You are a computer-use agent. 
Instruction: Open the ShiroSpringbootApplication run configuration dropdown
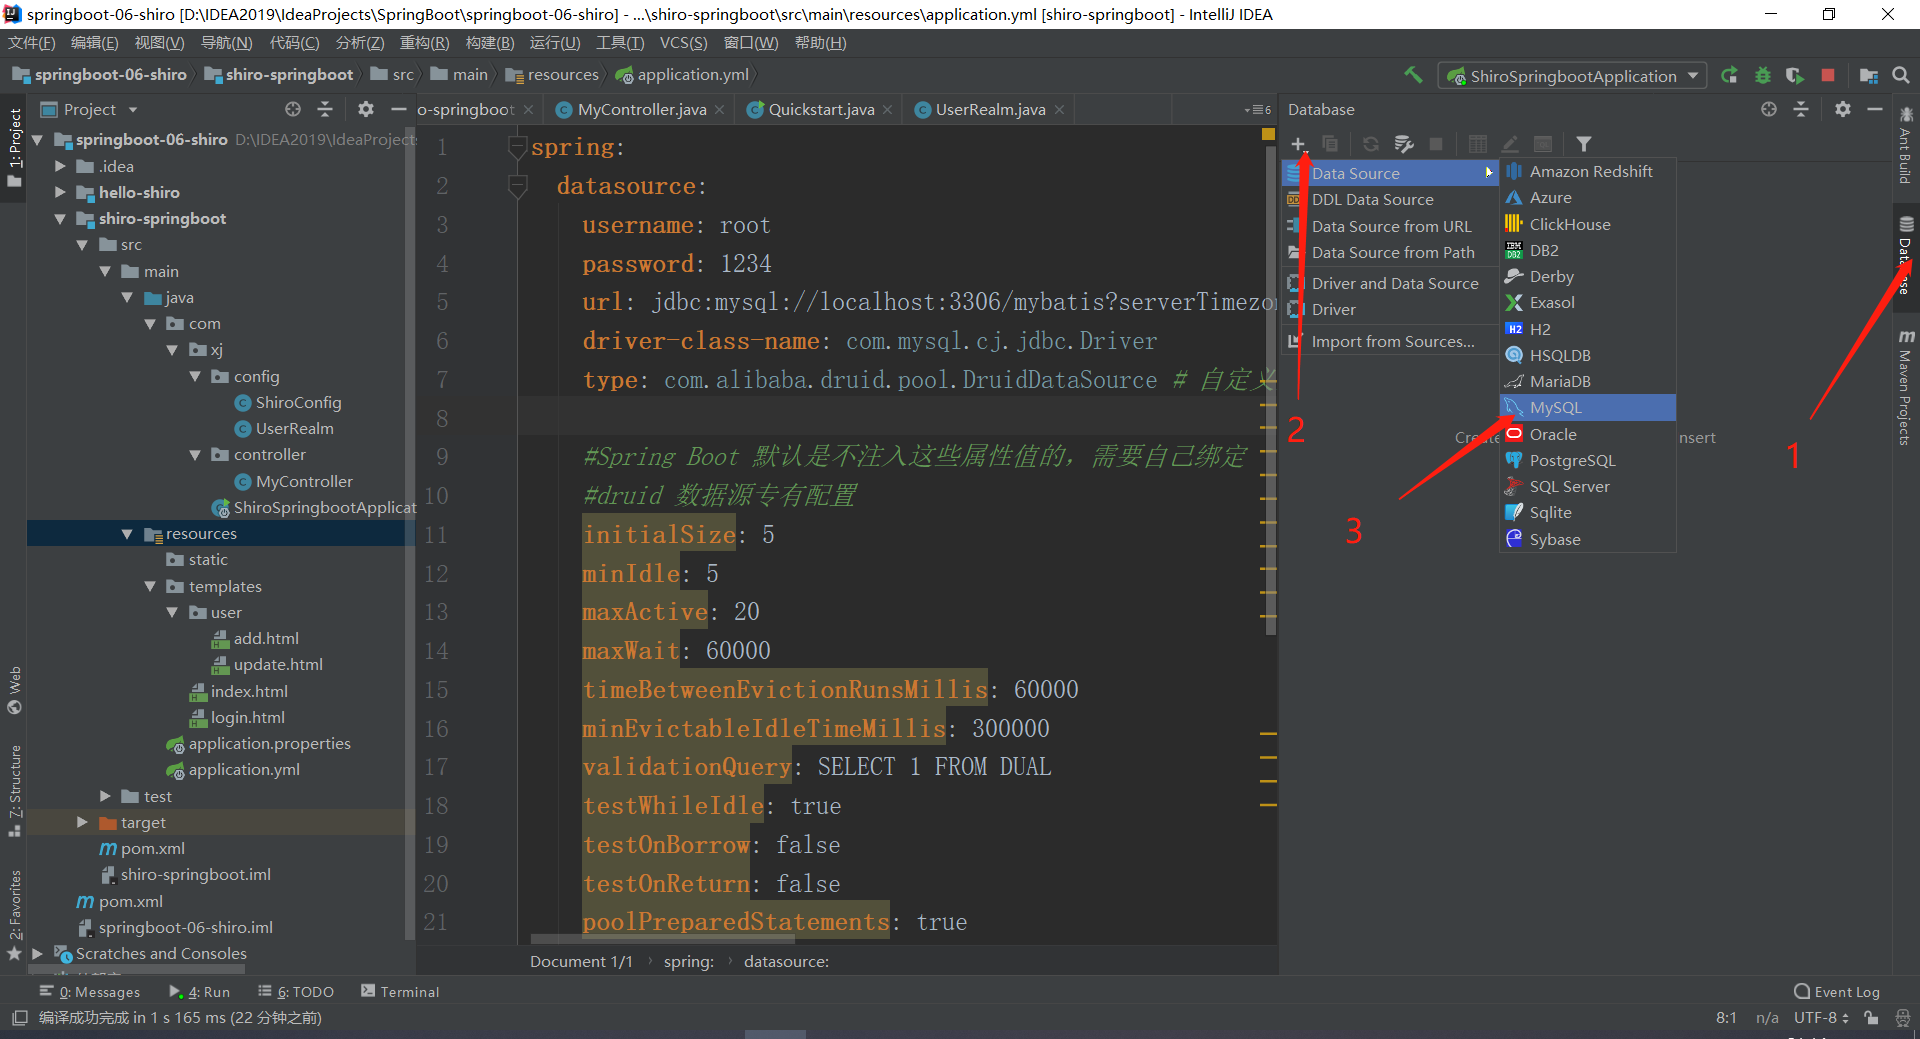(x=1574, y=76)
